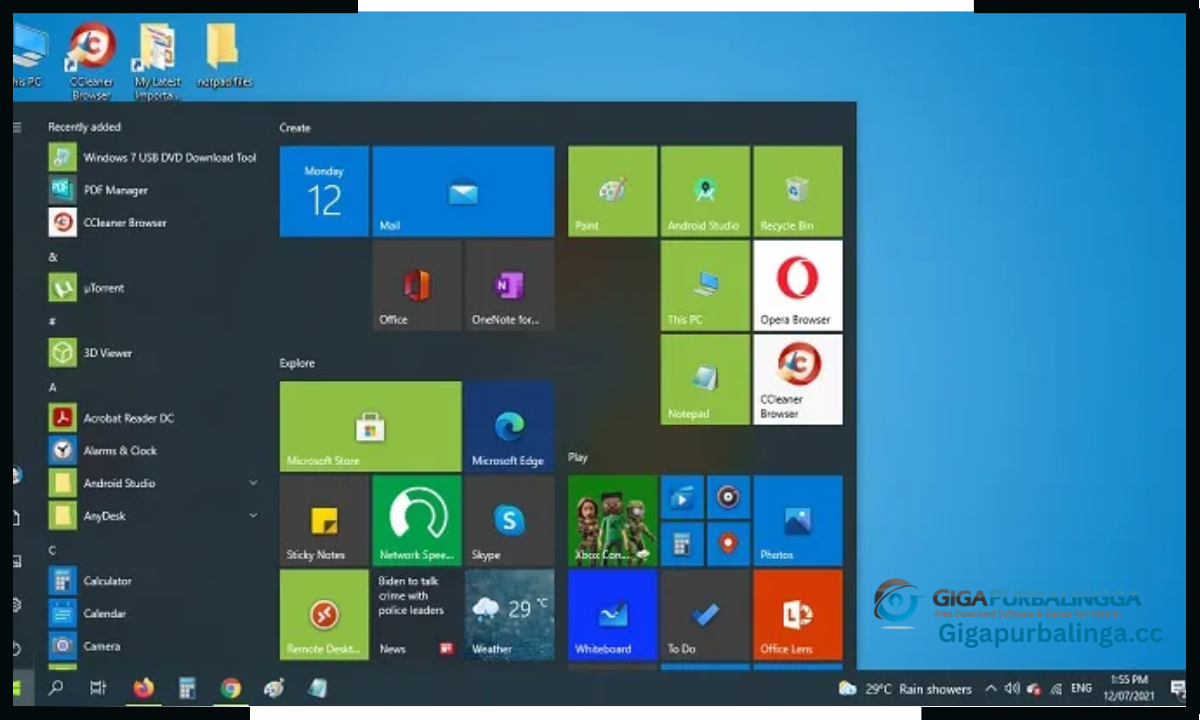Open the Xbox Console Companion tile

pyautogui.click(x=613, y=520)
